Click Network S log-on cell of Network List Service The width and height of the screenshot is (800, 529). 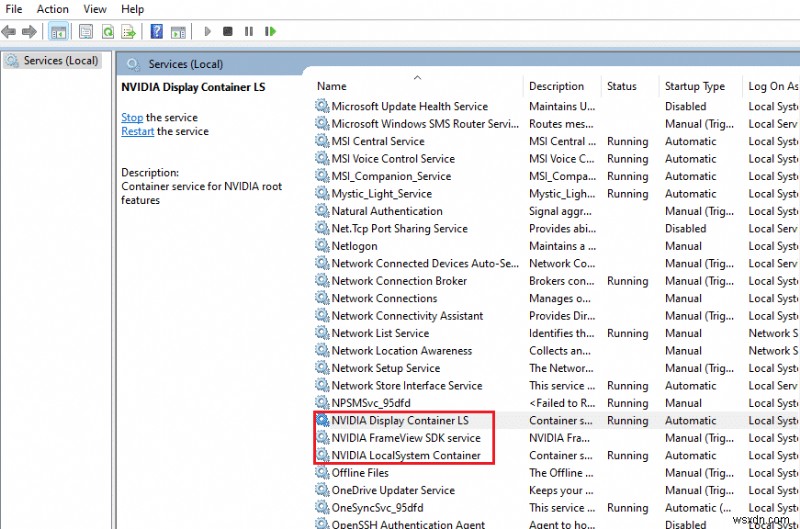pyautogui.click(x=773, y=333)
